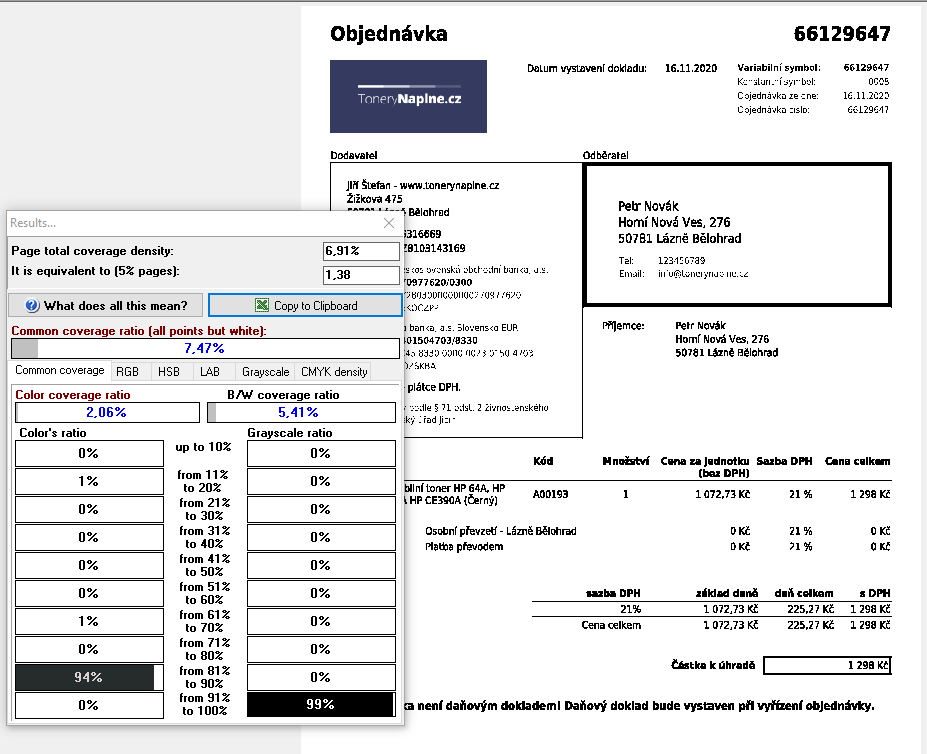Click the TonerNaplne.cz logo in document
This screenshot has width=927, height=754.
pos(409,96)
